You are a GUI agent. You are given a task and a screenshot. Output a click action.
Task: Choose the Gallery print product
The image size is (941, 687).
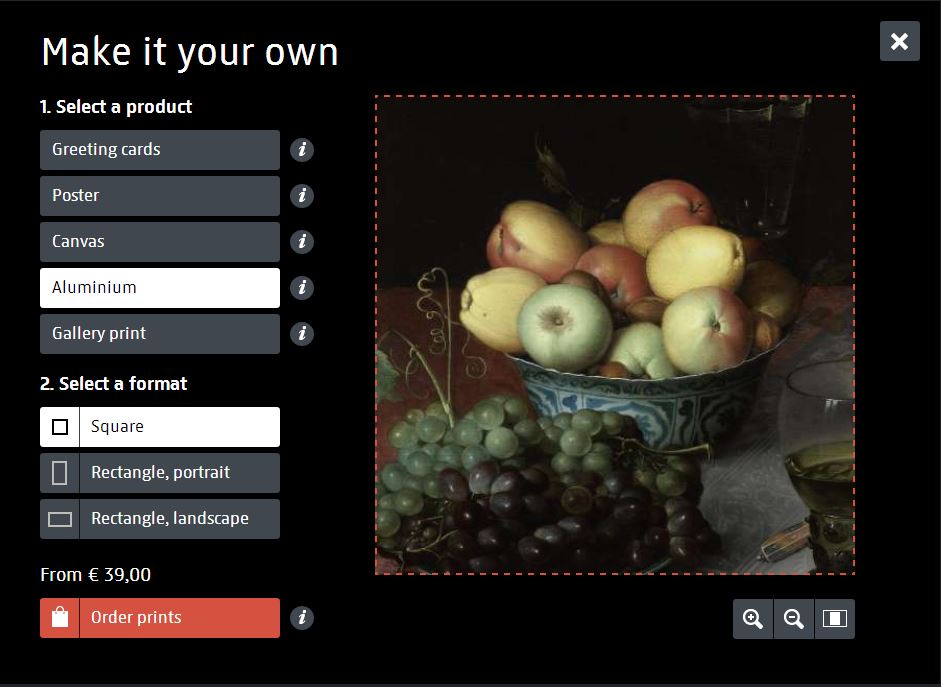point(160,334)
